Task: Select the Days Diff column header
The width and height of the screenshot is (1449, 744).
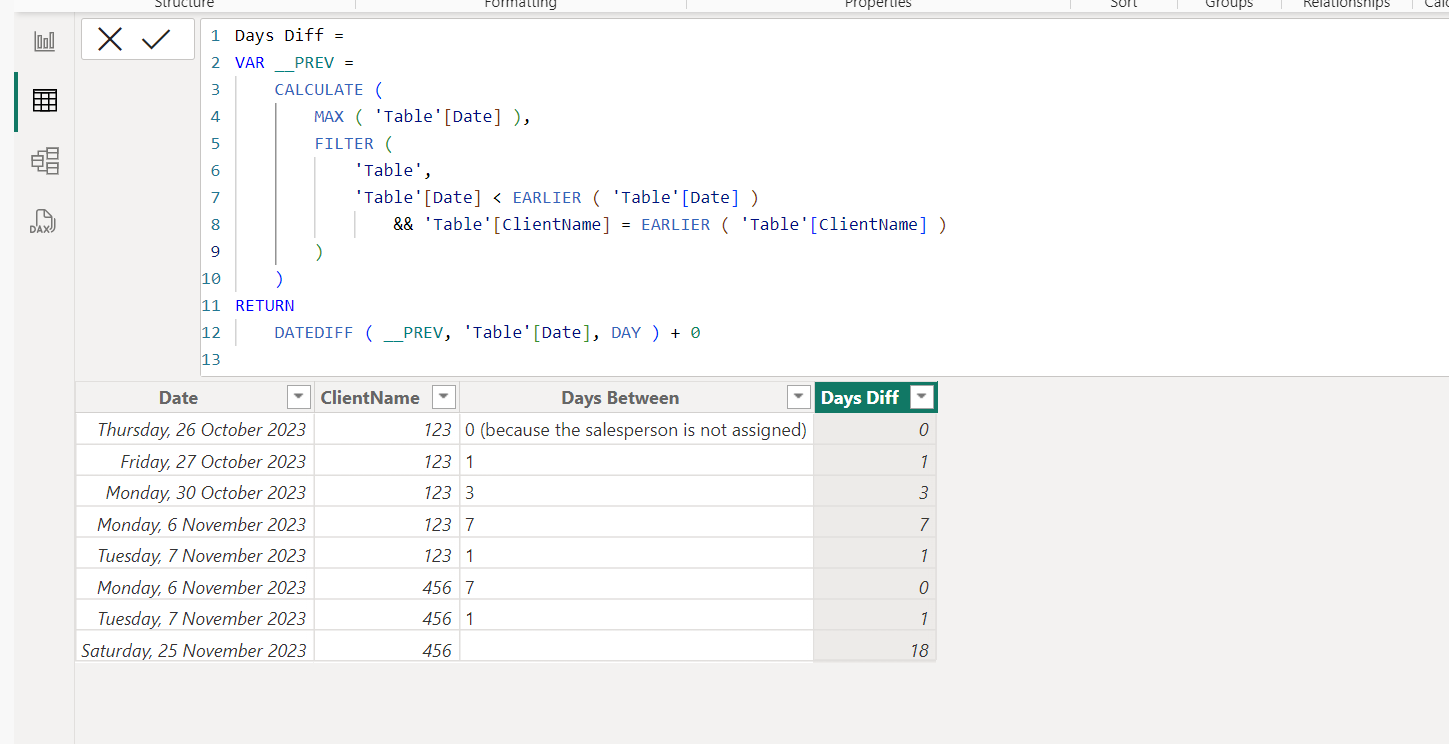Action: [x=860, y=398]
